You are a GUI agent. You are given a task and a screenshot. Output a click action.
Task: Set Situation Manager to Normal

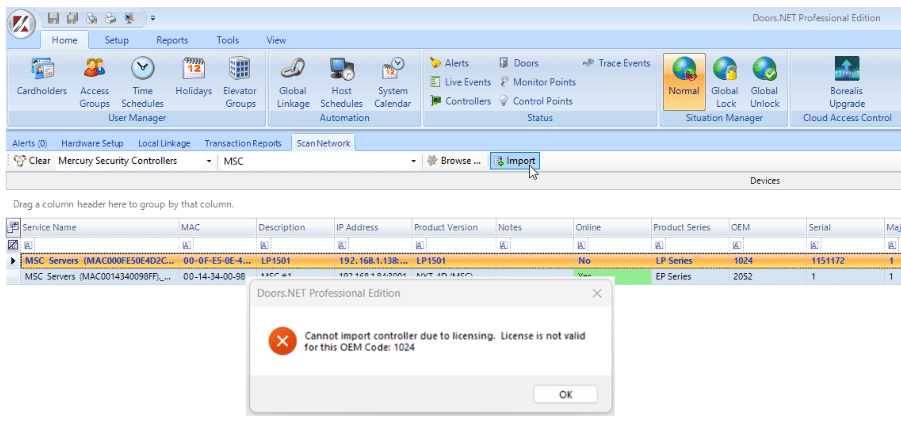(x=684, y=78)
